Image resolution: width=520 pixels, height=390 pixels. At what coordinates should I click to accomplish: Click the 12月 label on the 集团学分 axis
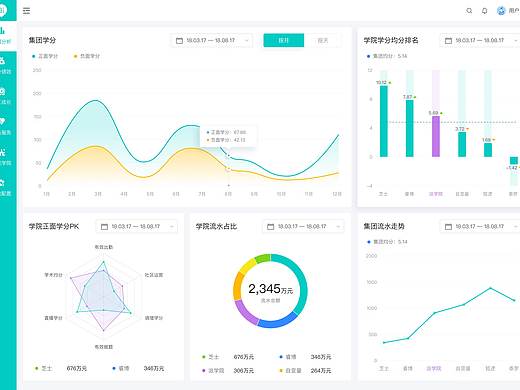coord(337,194)
